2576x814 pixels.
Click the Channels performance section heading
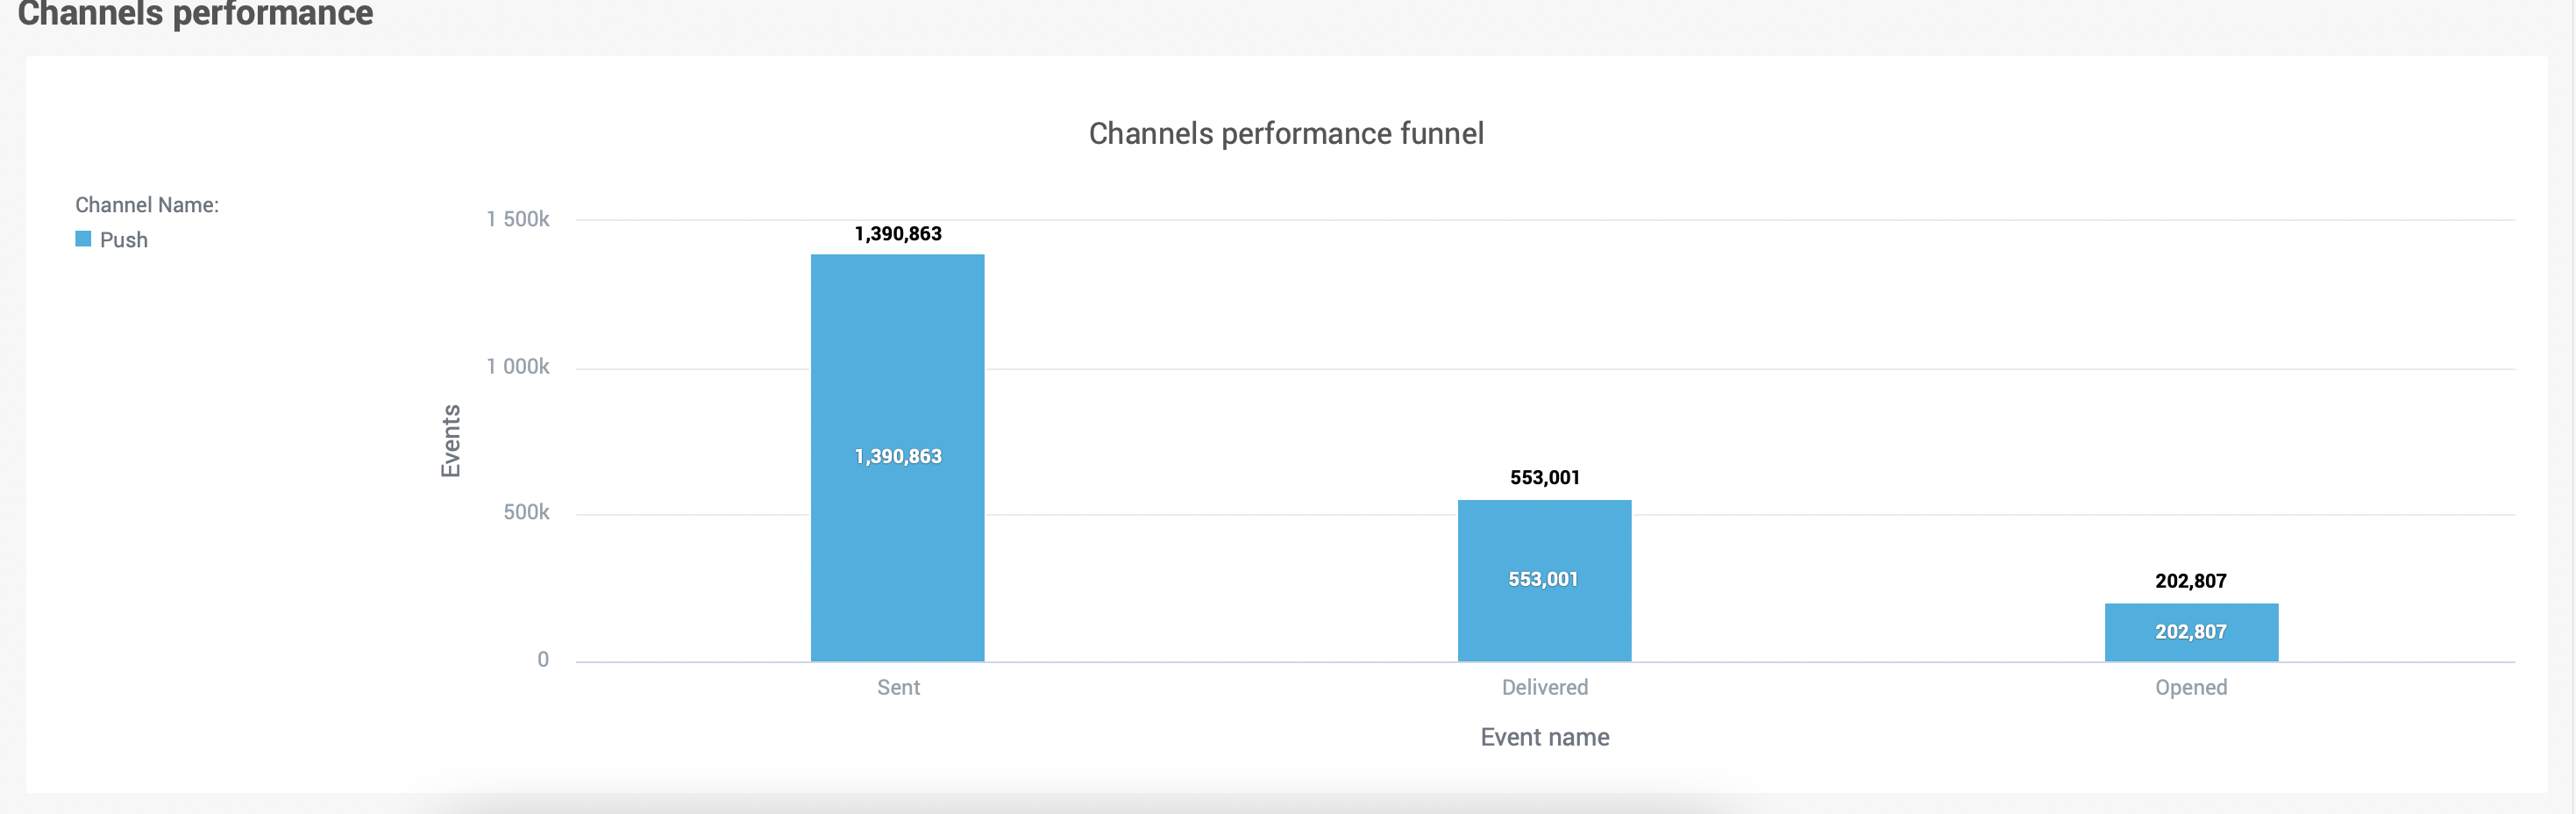tap(195, 14)
